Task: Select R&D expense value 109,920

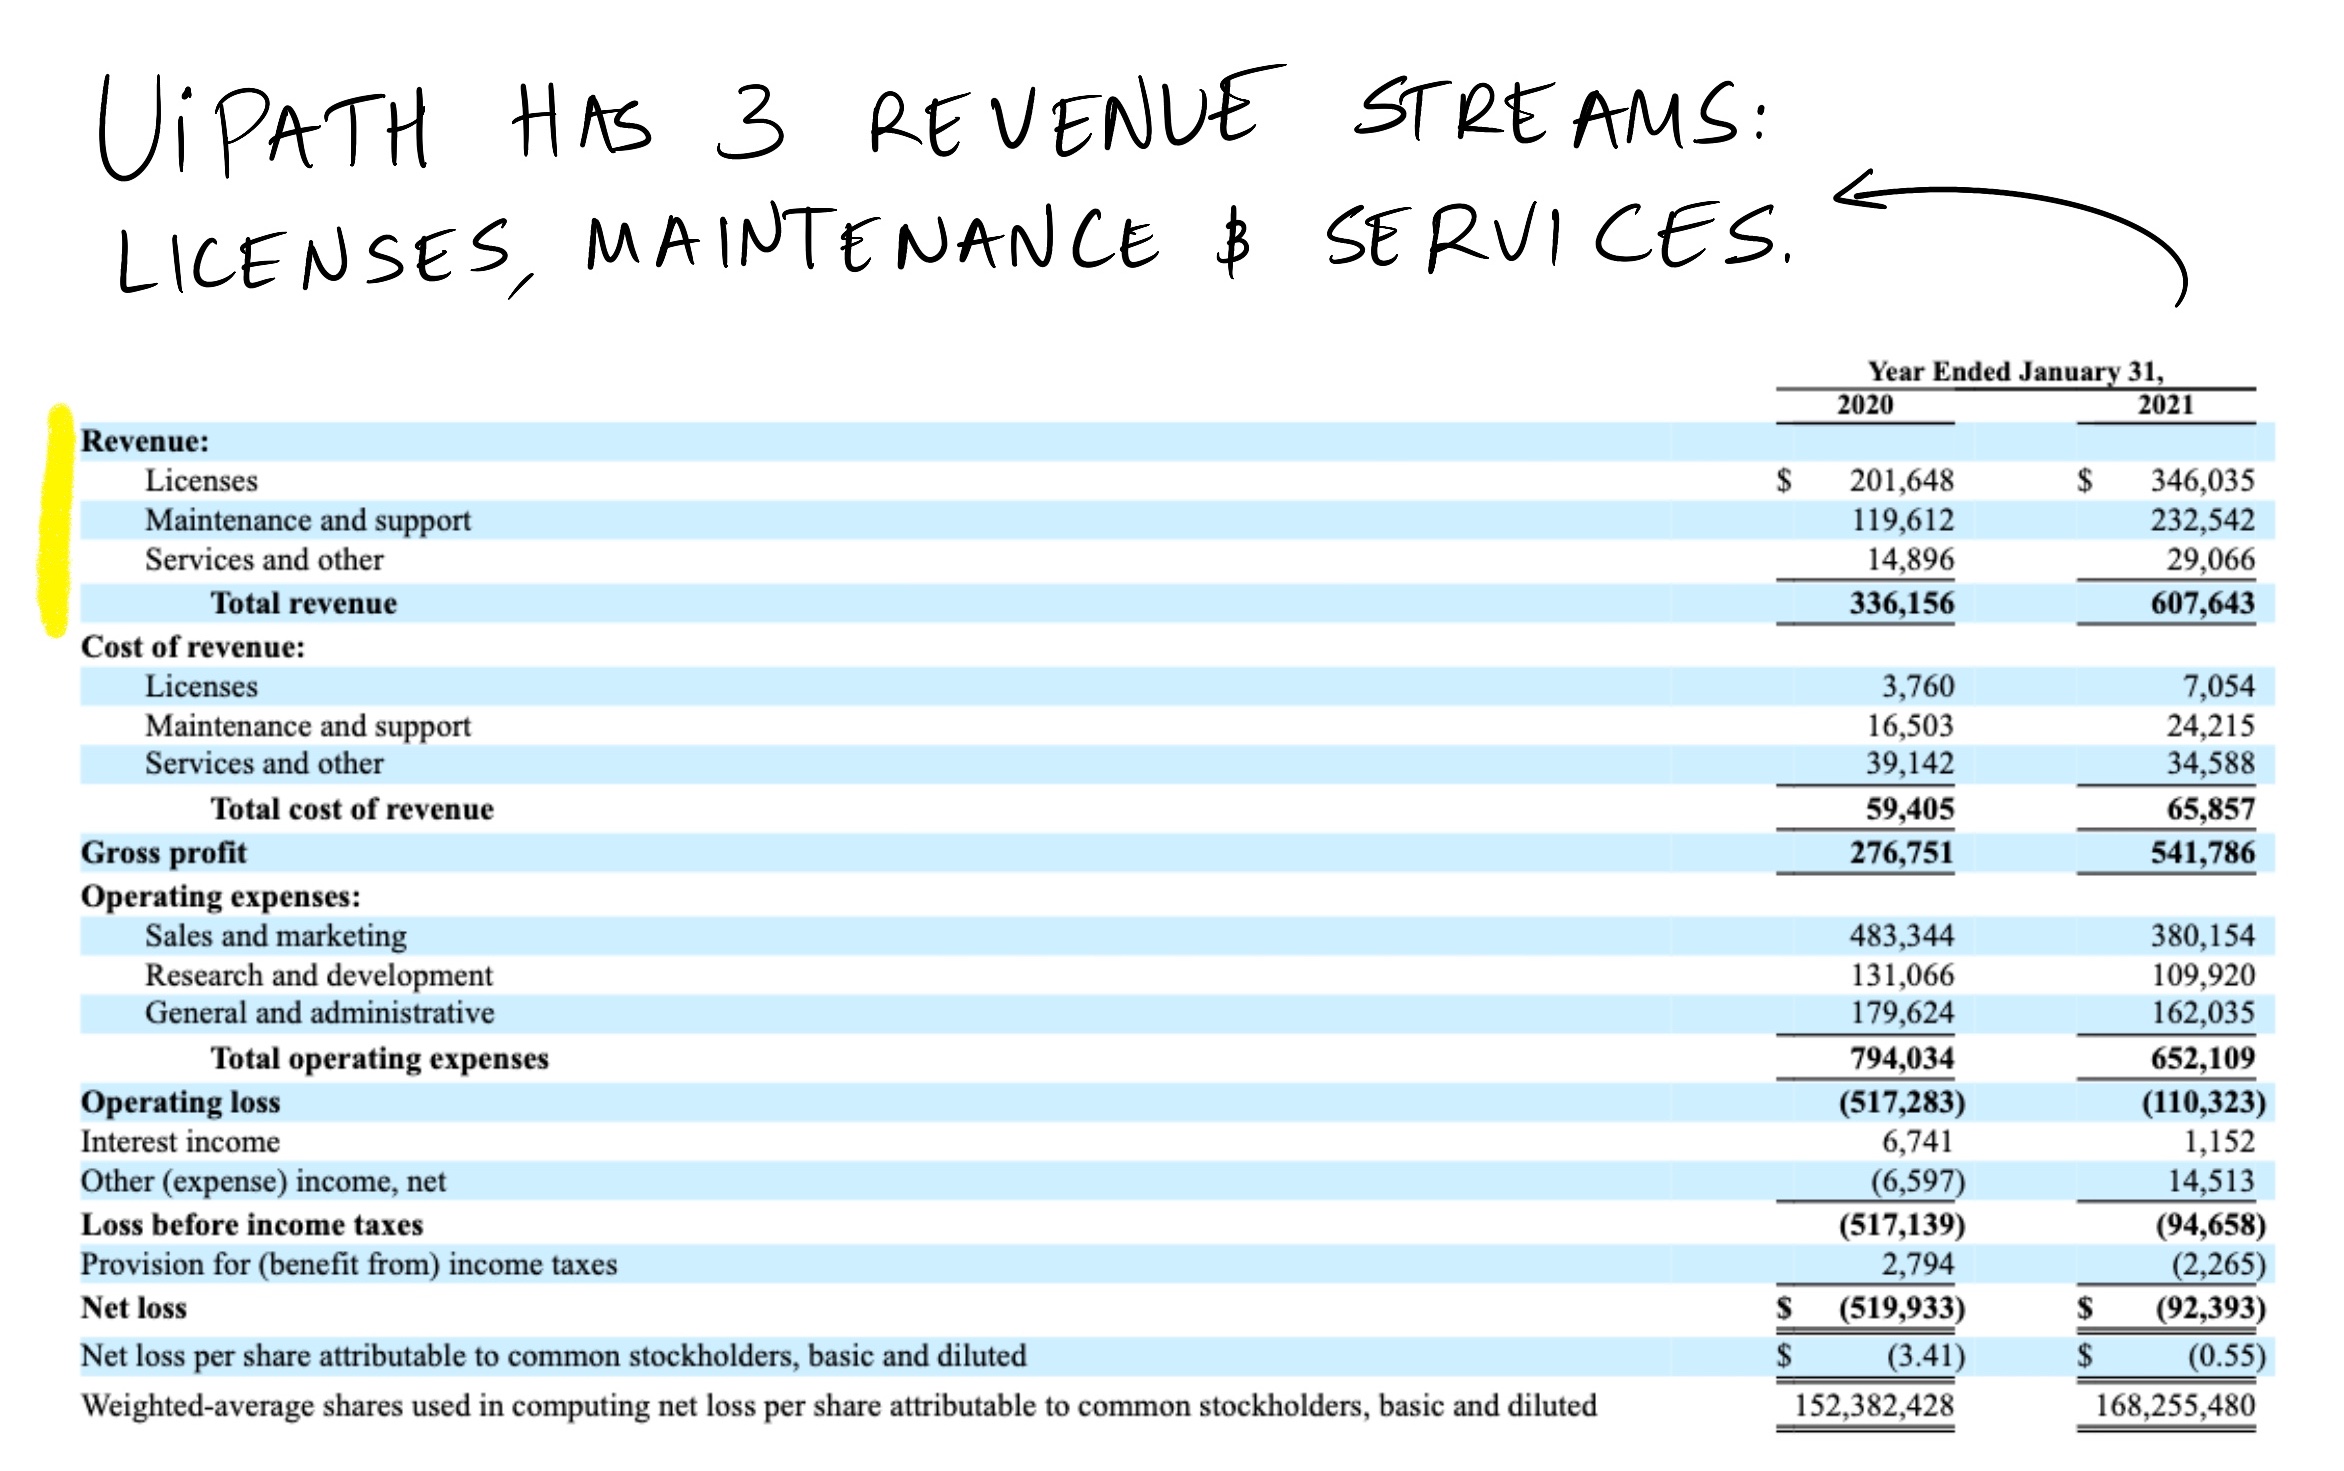Action: [2203, 975]
